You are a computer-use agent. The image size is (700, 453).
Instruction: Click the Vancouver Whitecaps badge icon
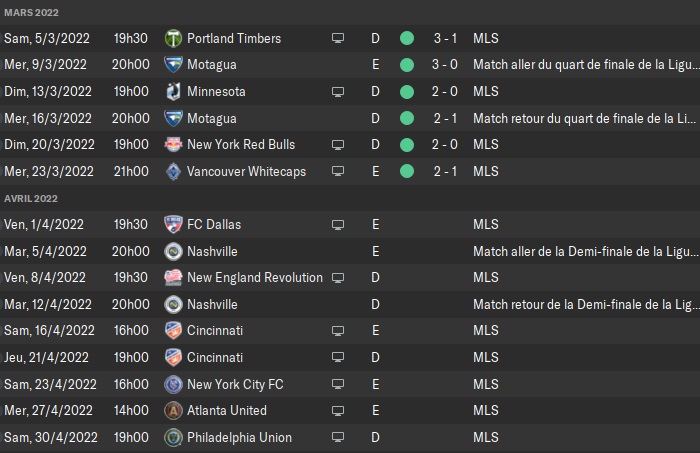click(173, 171)
